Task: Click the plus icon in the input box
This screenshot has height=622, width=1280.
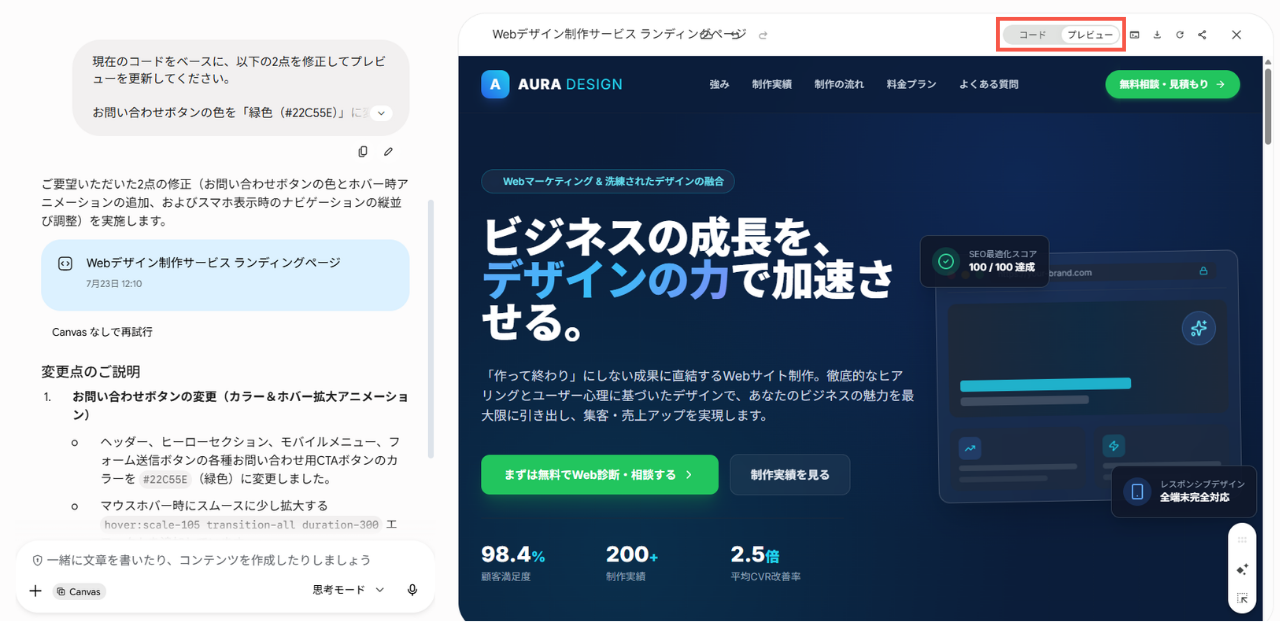Action: pos(35,591)
